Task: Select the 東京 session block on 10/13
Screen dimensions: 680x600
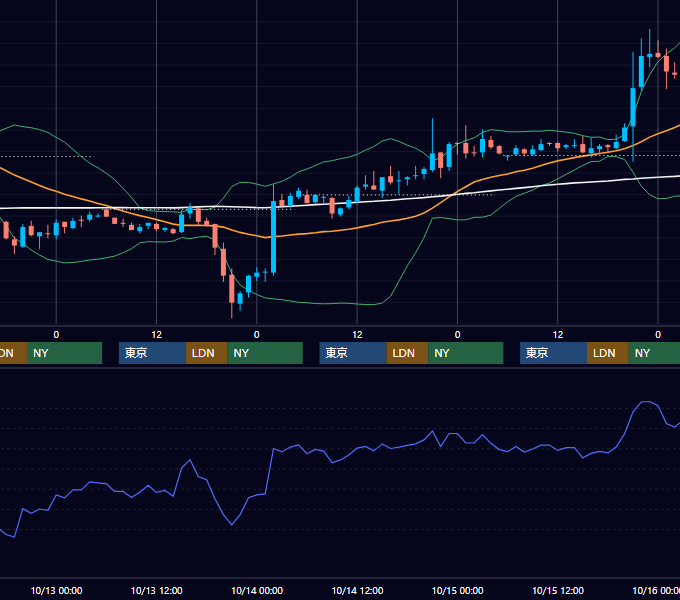Action: pos(152,353)
